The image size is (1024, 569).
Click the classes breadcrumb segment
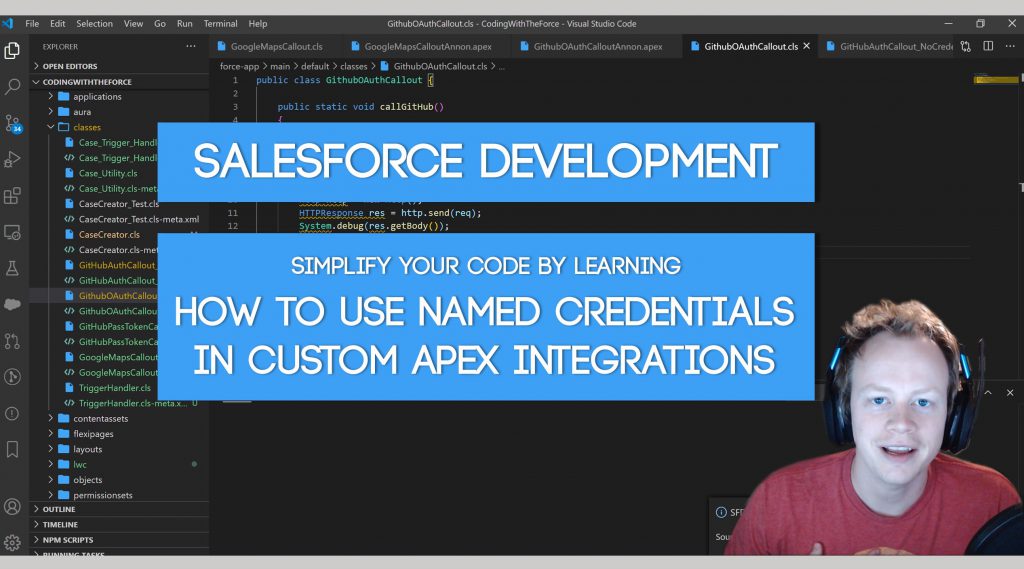353,66
